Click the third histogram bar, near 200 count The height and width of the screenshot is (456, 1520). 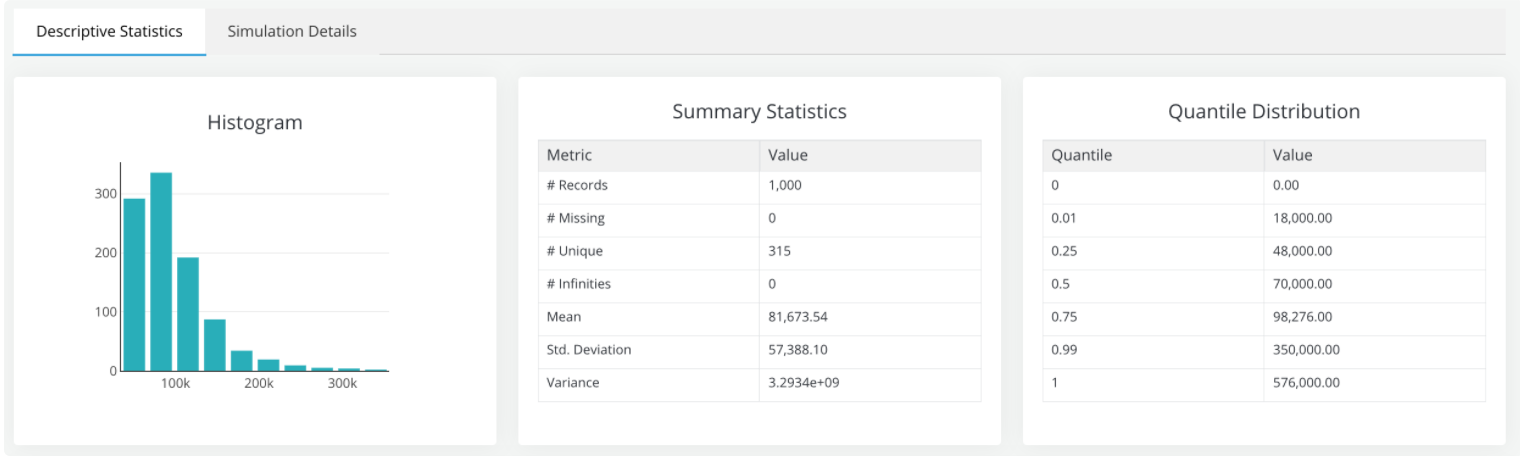click(x=188, y=314)
